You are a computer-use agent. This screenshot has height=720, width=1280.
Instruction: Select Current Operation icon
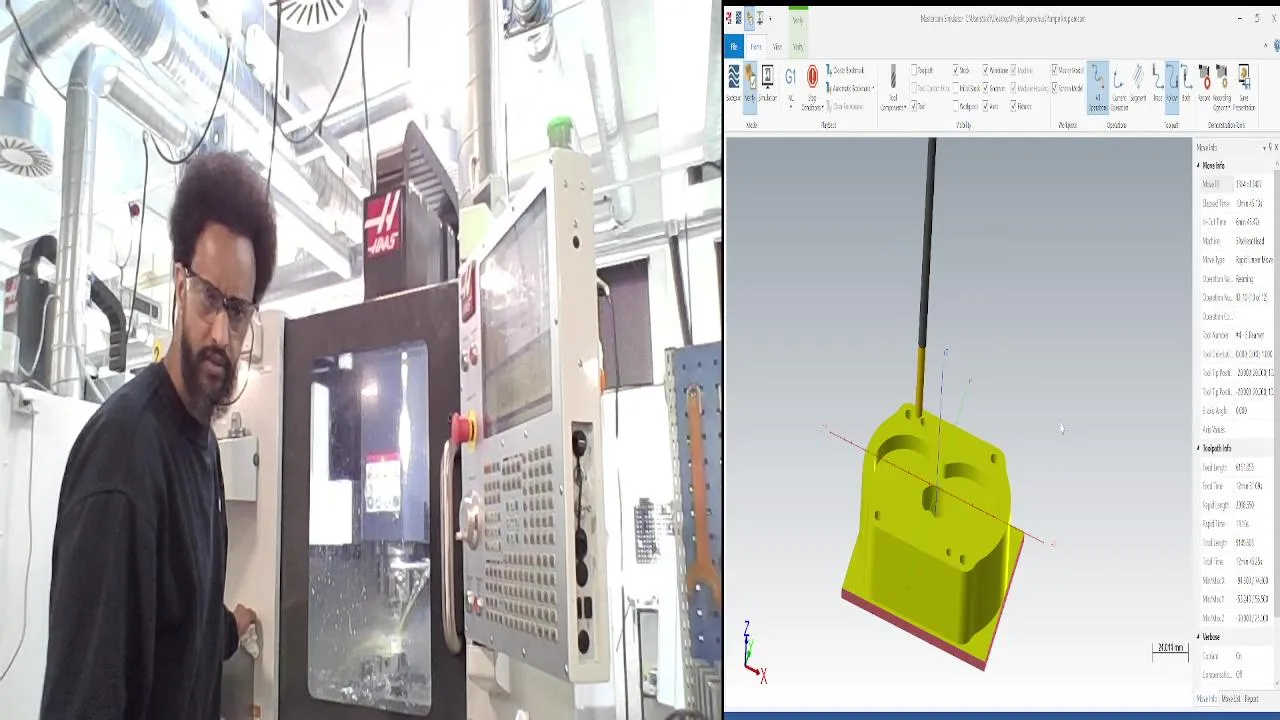click(x=1119, y=88)
